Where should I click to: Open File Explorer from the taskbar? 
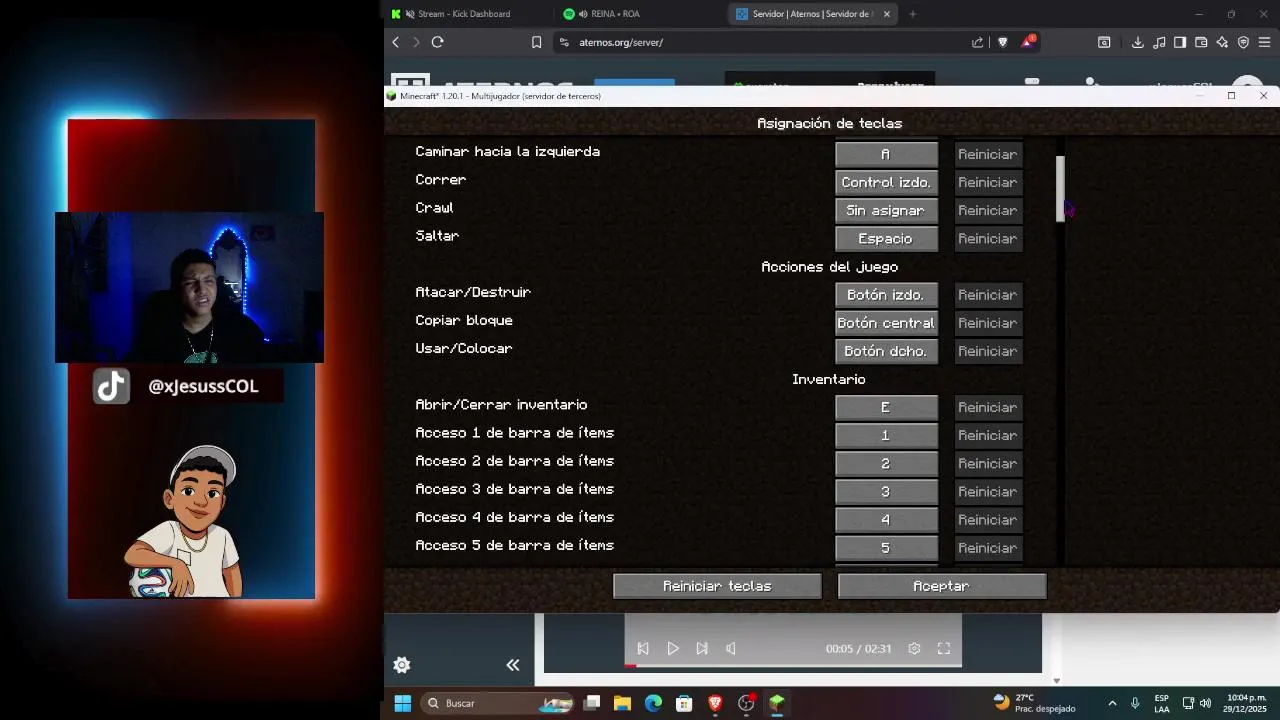coord(622,703)
